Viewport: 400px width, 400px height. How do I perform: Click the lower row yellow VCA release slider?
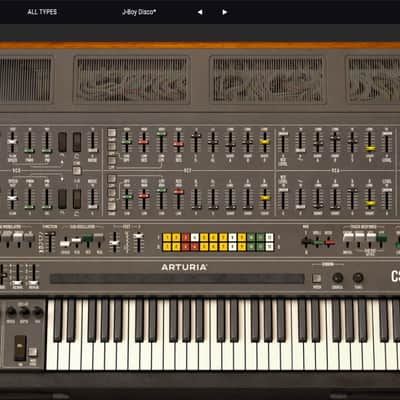click(x=369, y=203)
